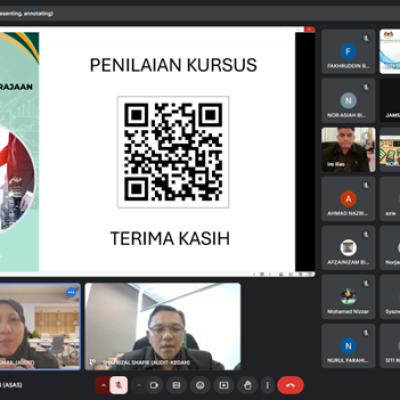The height and width of the screenshot is (400, 400).
Task: Click the muted mic icon on NURUL FARAHI tile
Action: tap(366, 333)
